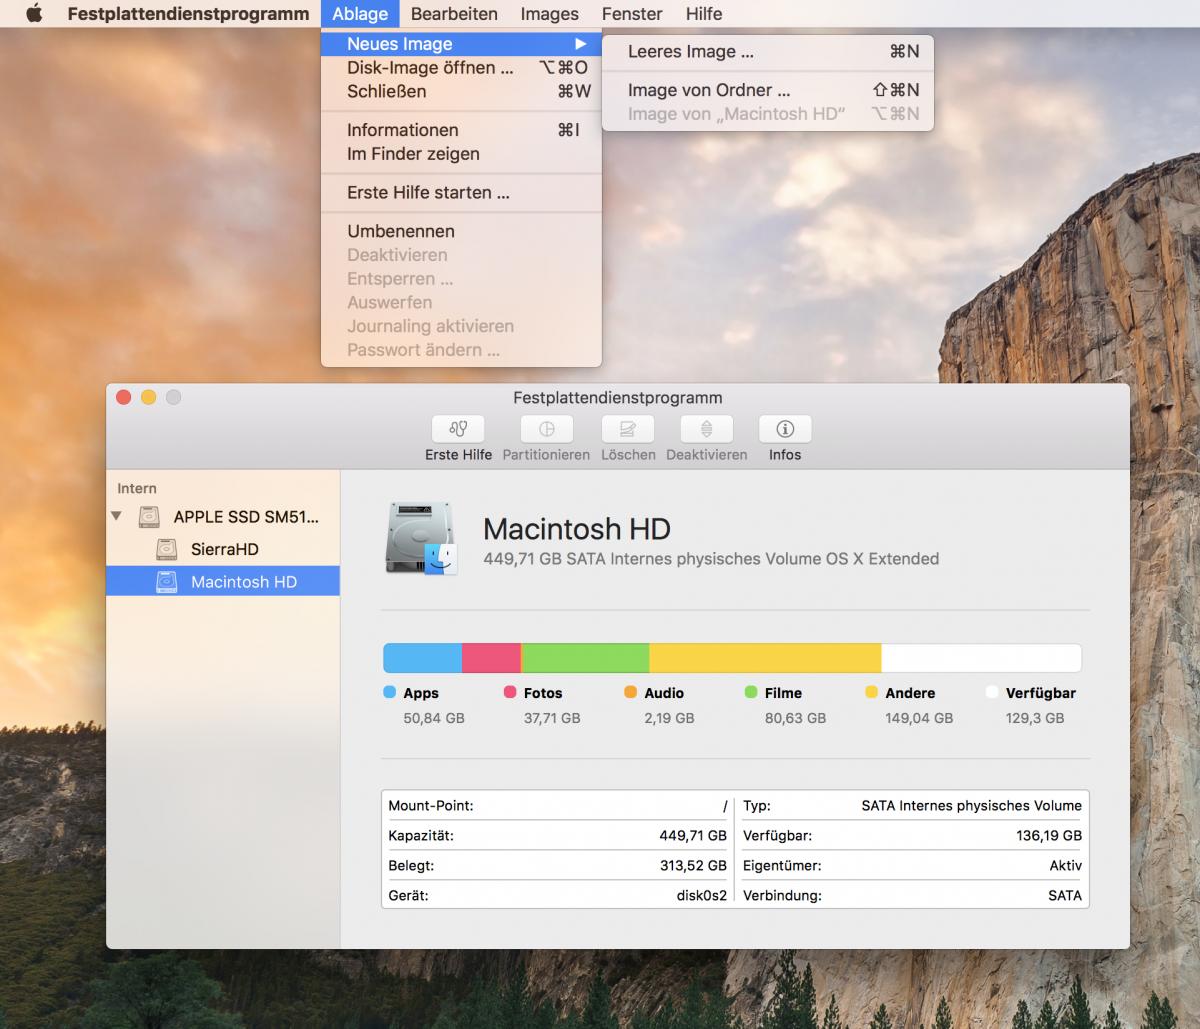Click the Verbindung SATA value

coord(1065,895)
